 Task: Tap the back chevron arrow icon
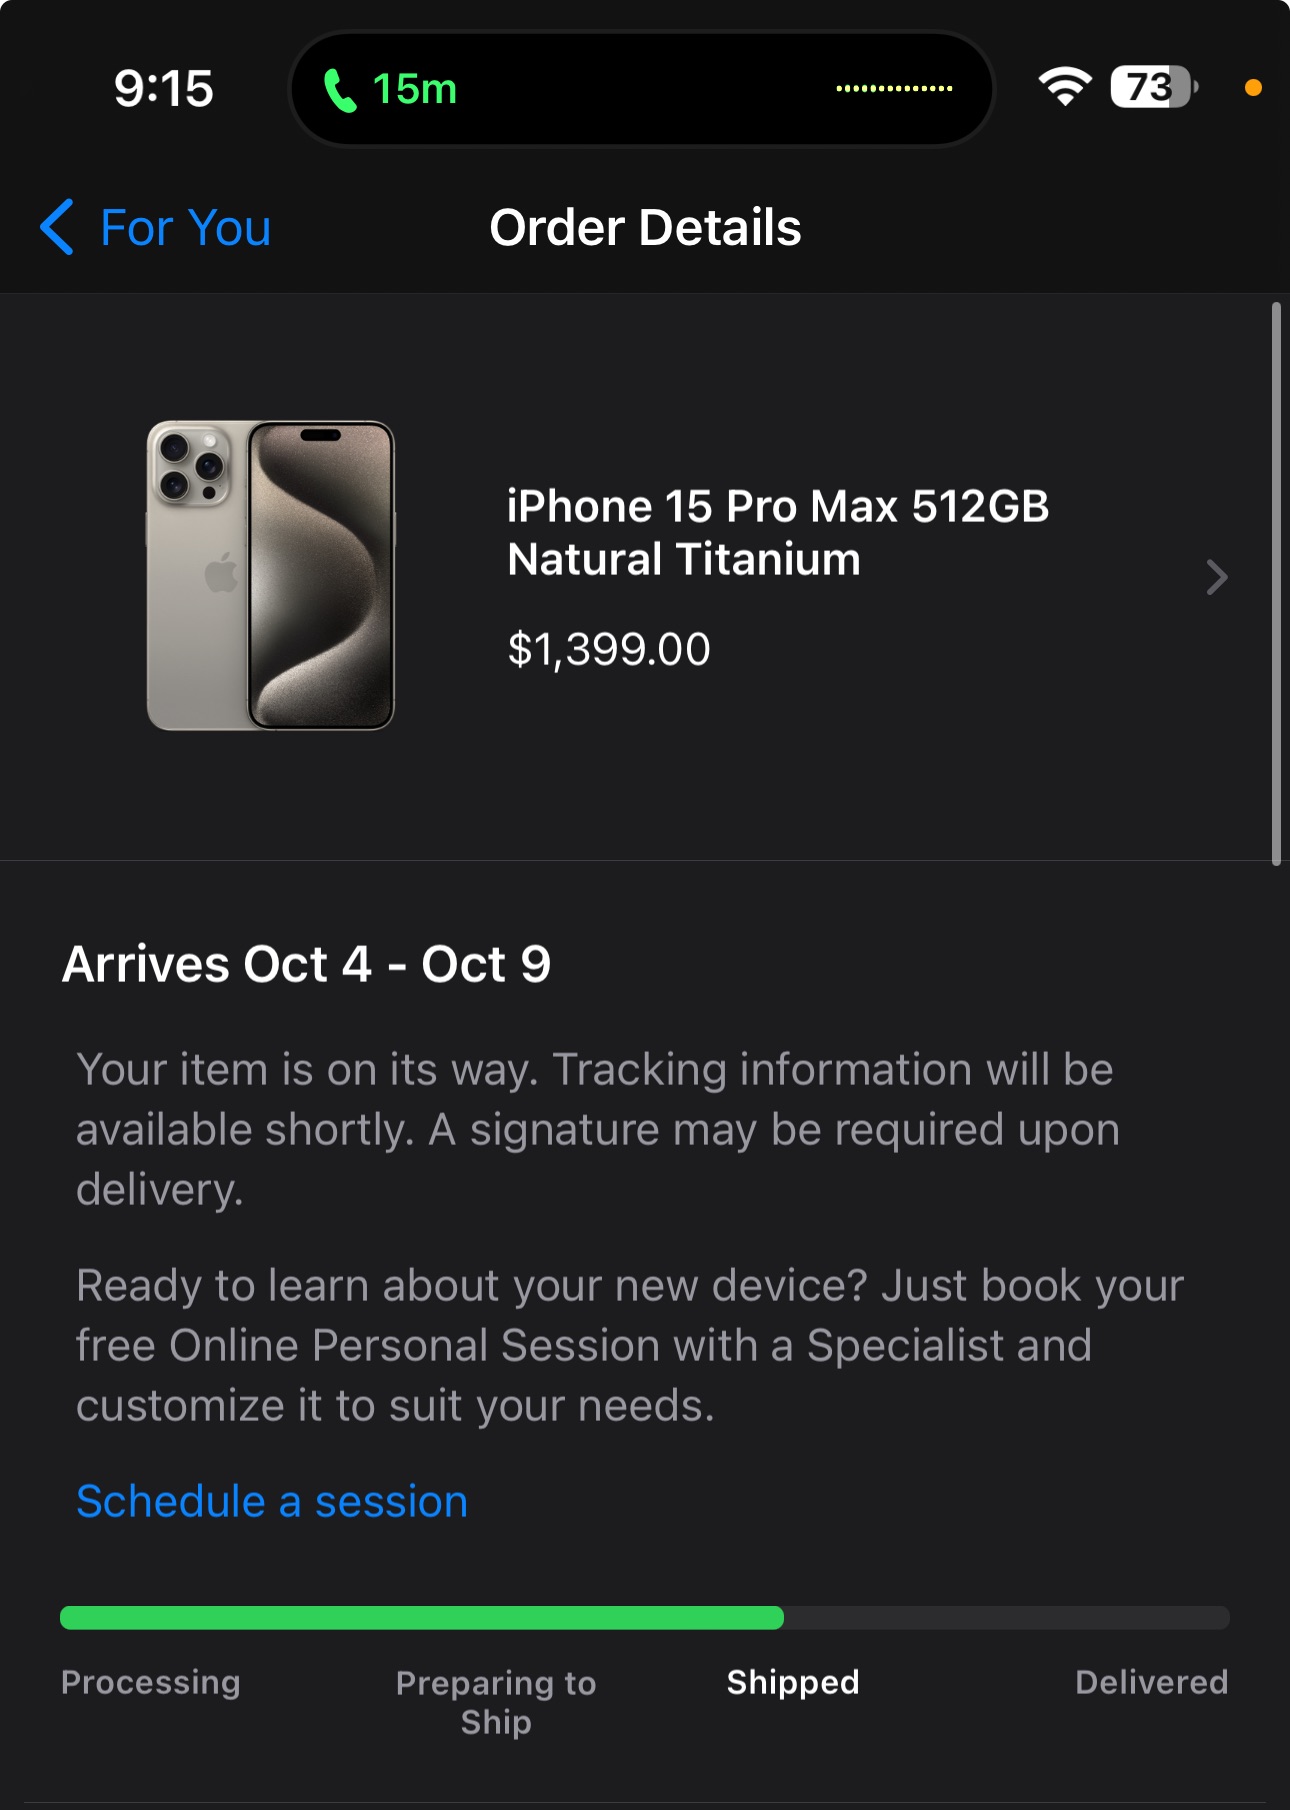click(x=57, y=227)
